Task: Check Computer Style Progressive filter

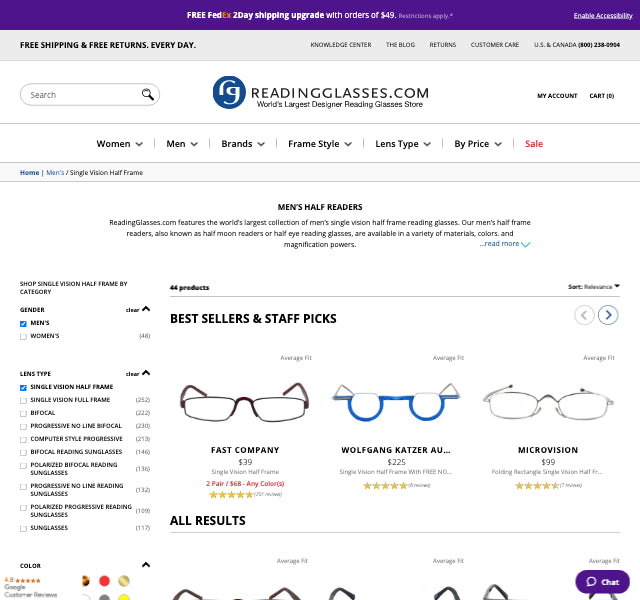Action: click(23, 440)
